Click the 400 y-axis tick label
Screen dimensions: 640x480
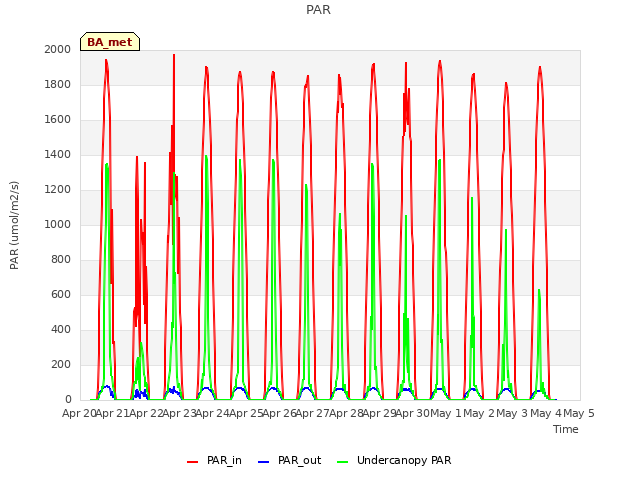click(61, 329)
